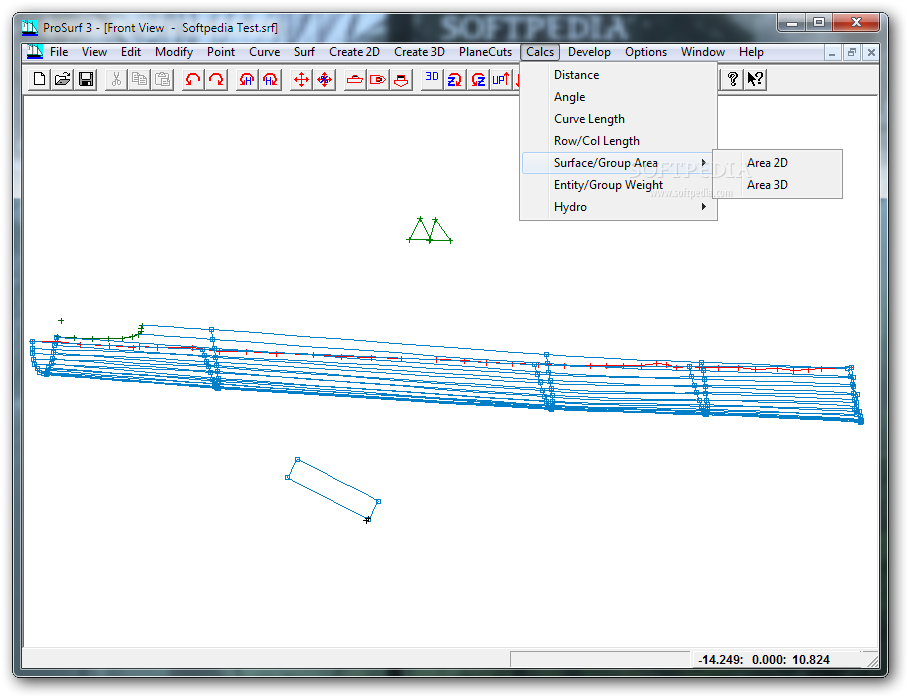Choose Distance from the Calcs menu

(619, 75)
